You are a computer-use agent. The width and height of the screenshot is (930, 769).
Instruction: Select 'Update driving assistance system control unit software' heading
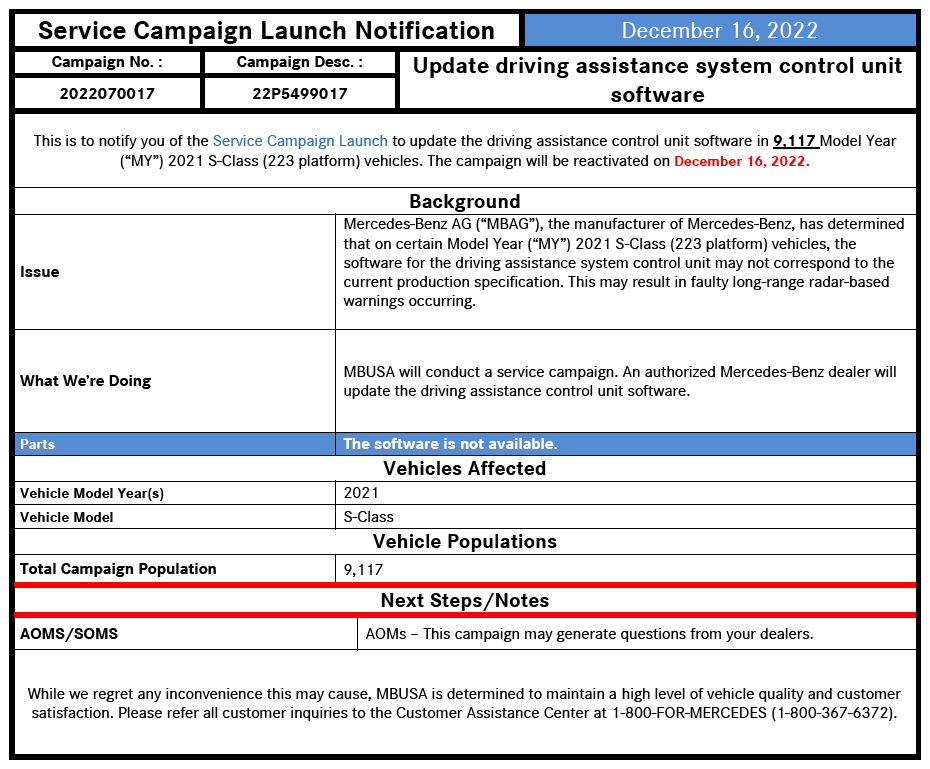pyautogui.click(x=657, y=80)
